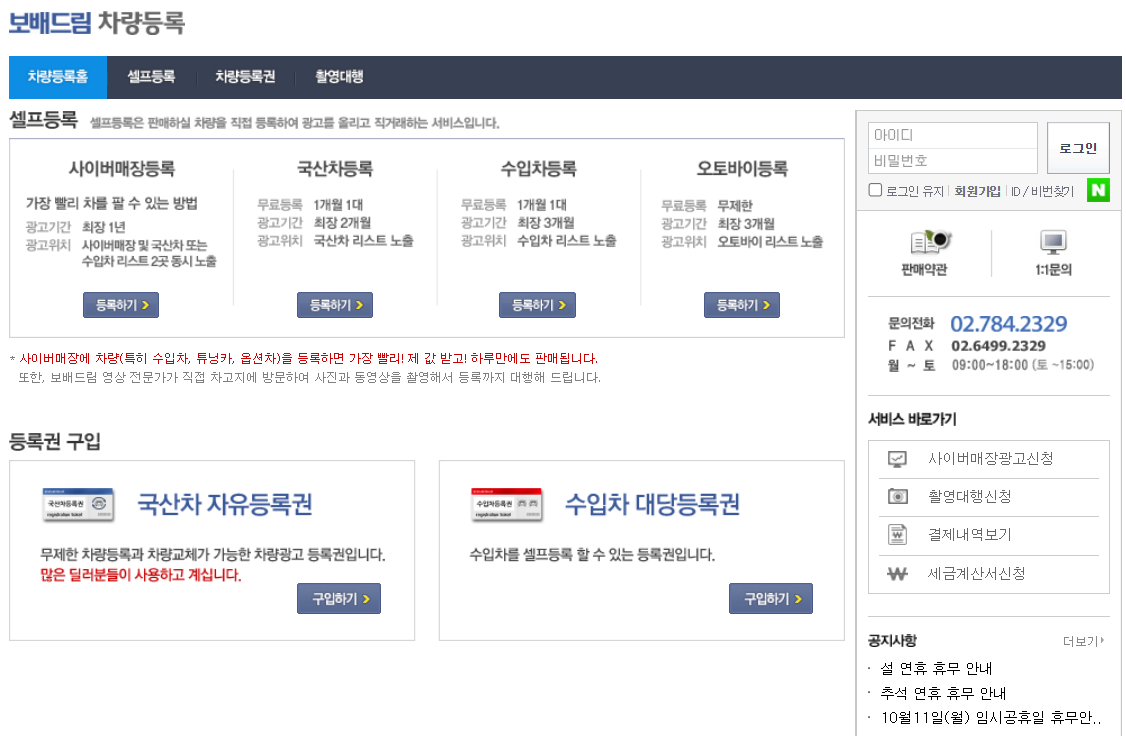Open the 설 연휴 휴무 안내 notice

(x=936, y=668)
